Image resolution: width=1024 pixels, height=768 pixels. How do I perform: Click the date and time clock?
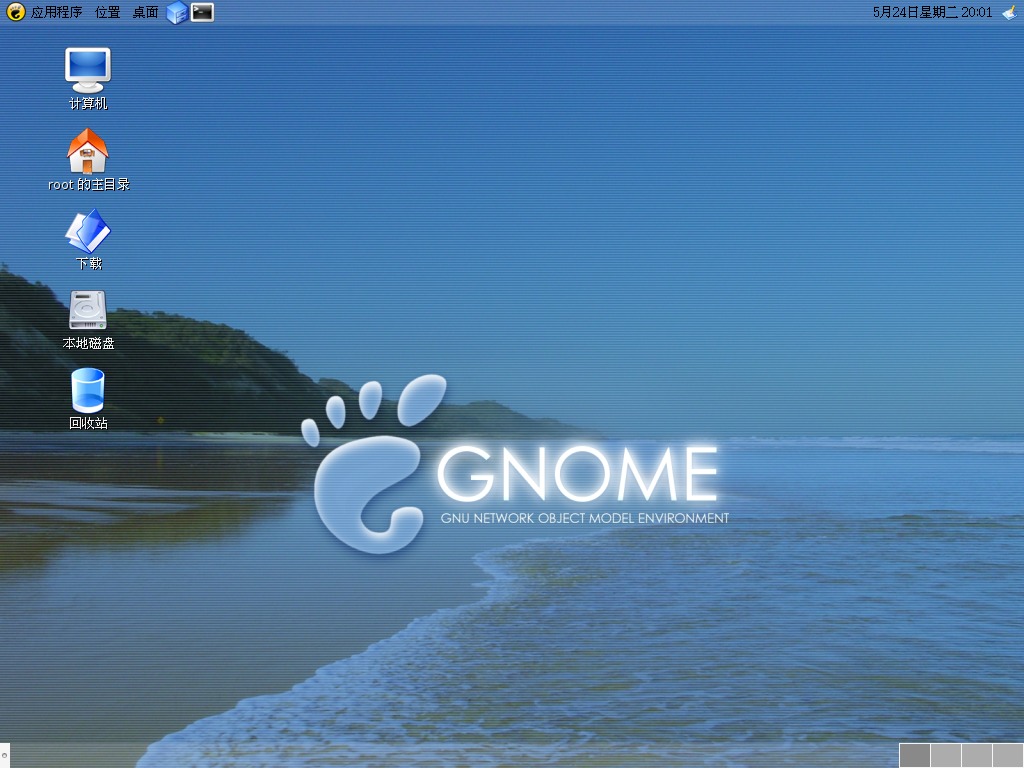pyautogui.click(x=932, y=12)
